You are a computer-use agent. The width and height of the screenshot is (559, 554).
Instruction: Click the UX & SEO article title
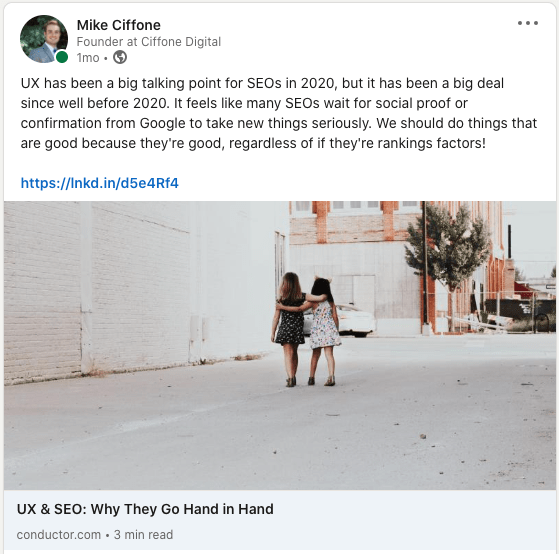point(145,509)
